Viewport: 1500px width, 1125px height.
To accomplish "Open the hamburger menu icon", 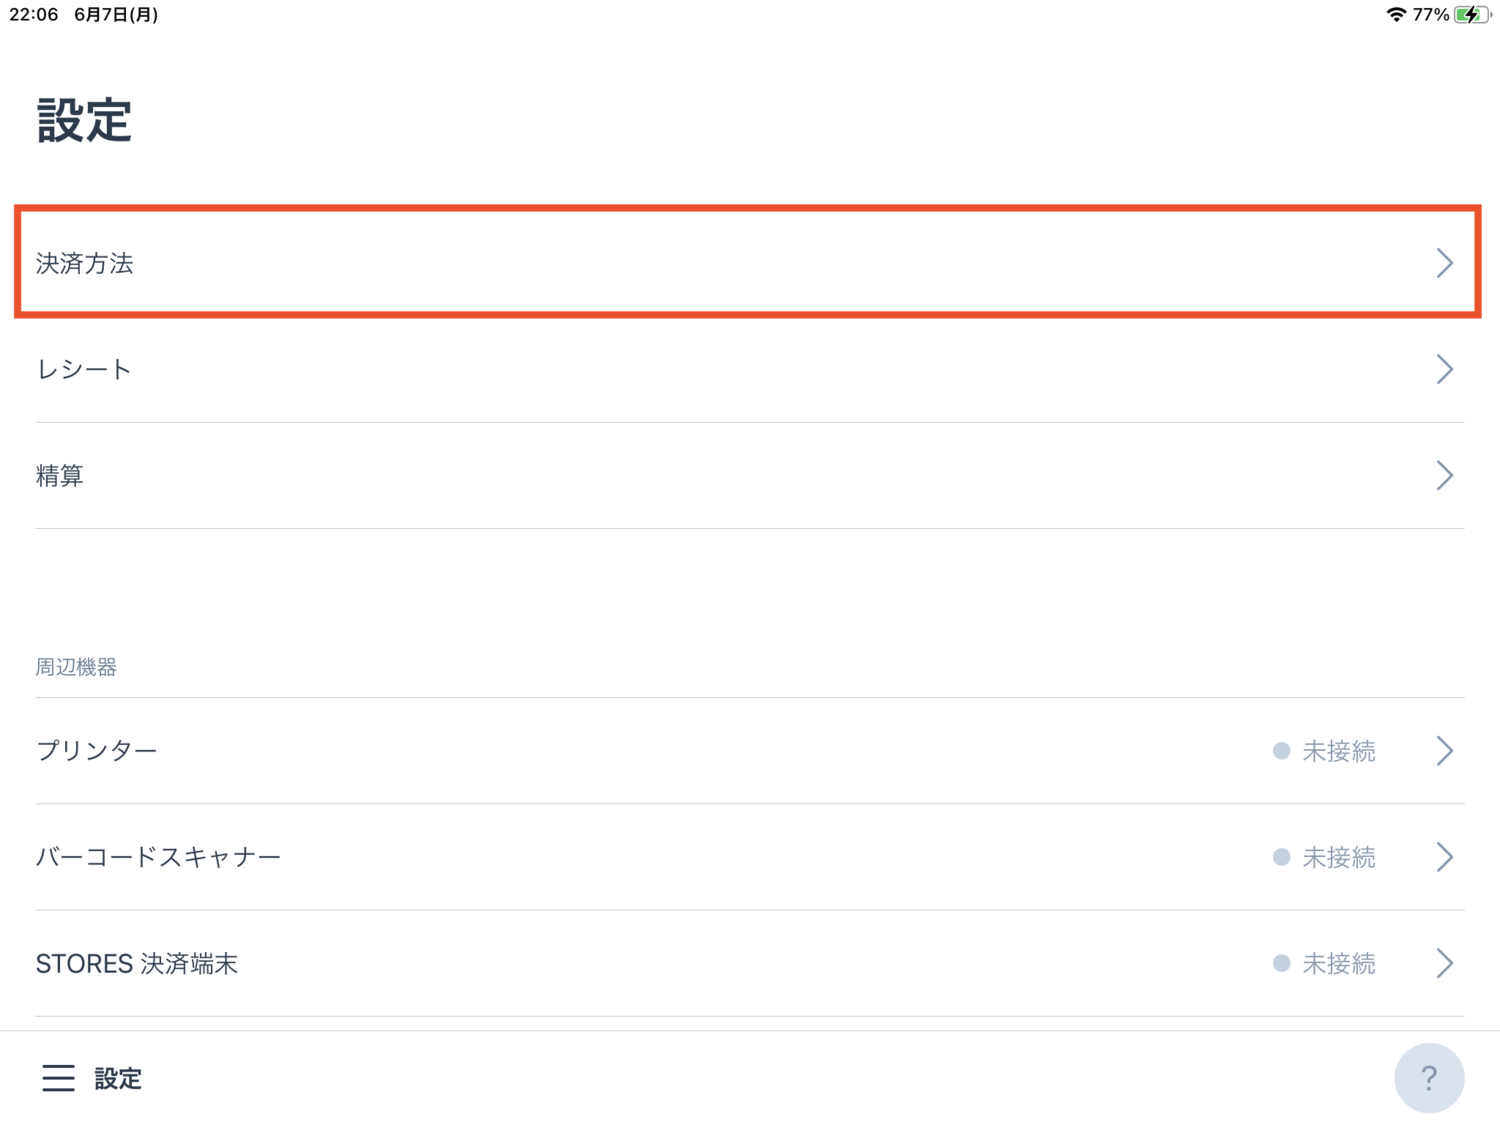I will point(58,1077).
